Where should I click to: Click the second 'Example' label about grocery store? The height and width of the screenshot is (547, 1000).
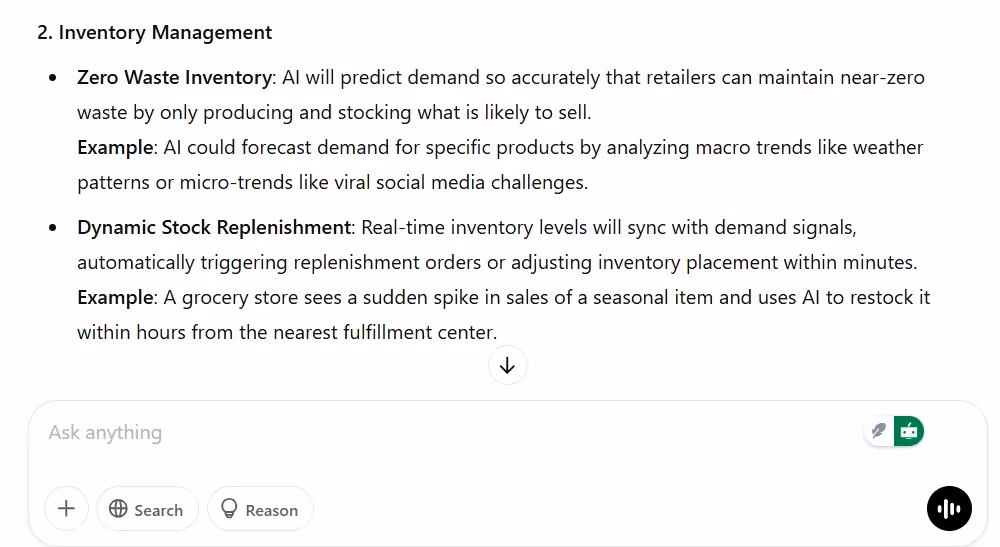point(116,297)
